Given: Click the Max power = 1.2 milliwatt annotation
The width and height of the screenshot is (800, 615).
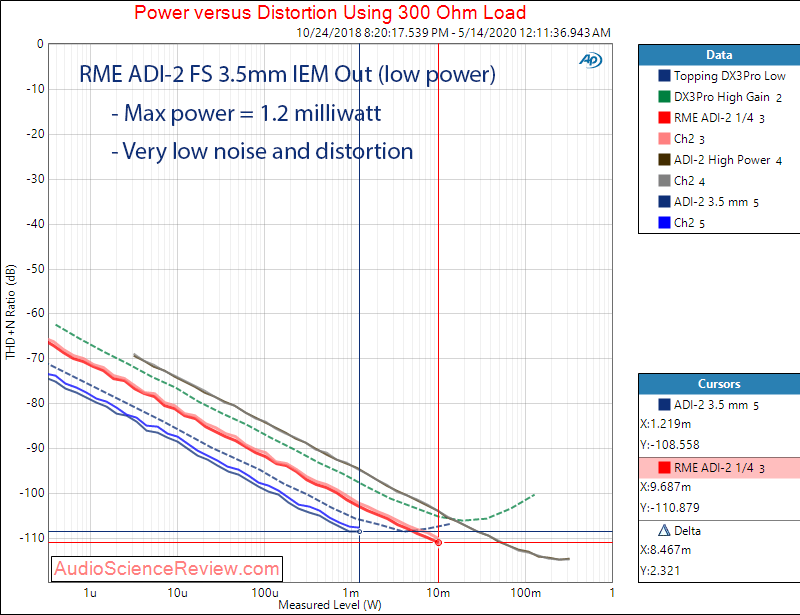Looking at the screenshot, I should (x=246, y=113).
